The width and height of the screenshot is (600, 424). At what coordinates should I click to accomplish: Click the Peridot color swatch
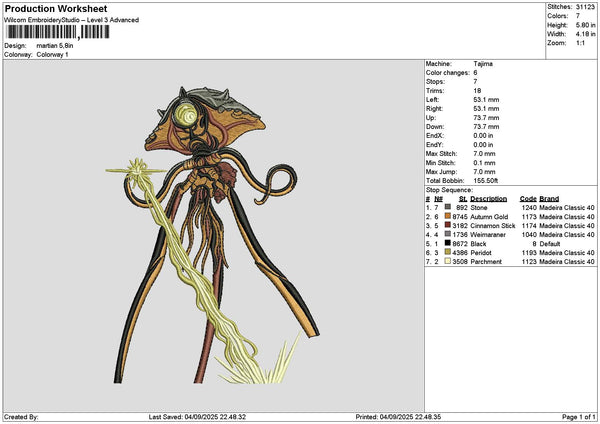pyautogui.click(x=447, y=252)
